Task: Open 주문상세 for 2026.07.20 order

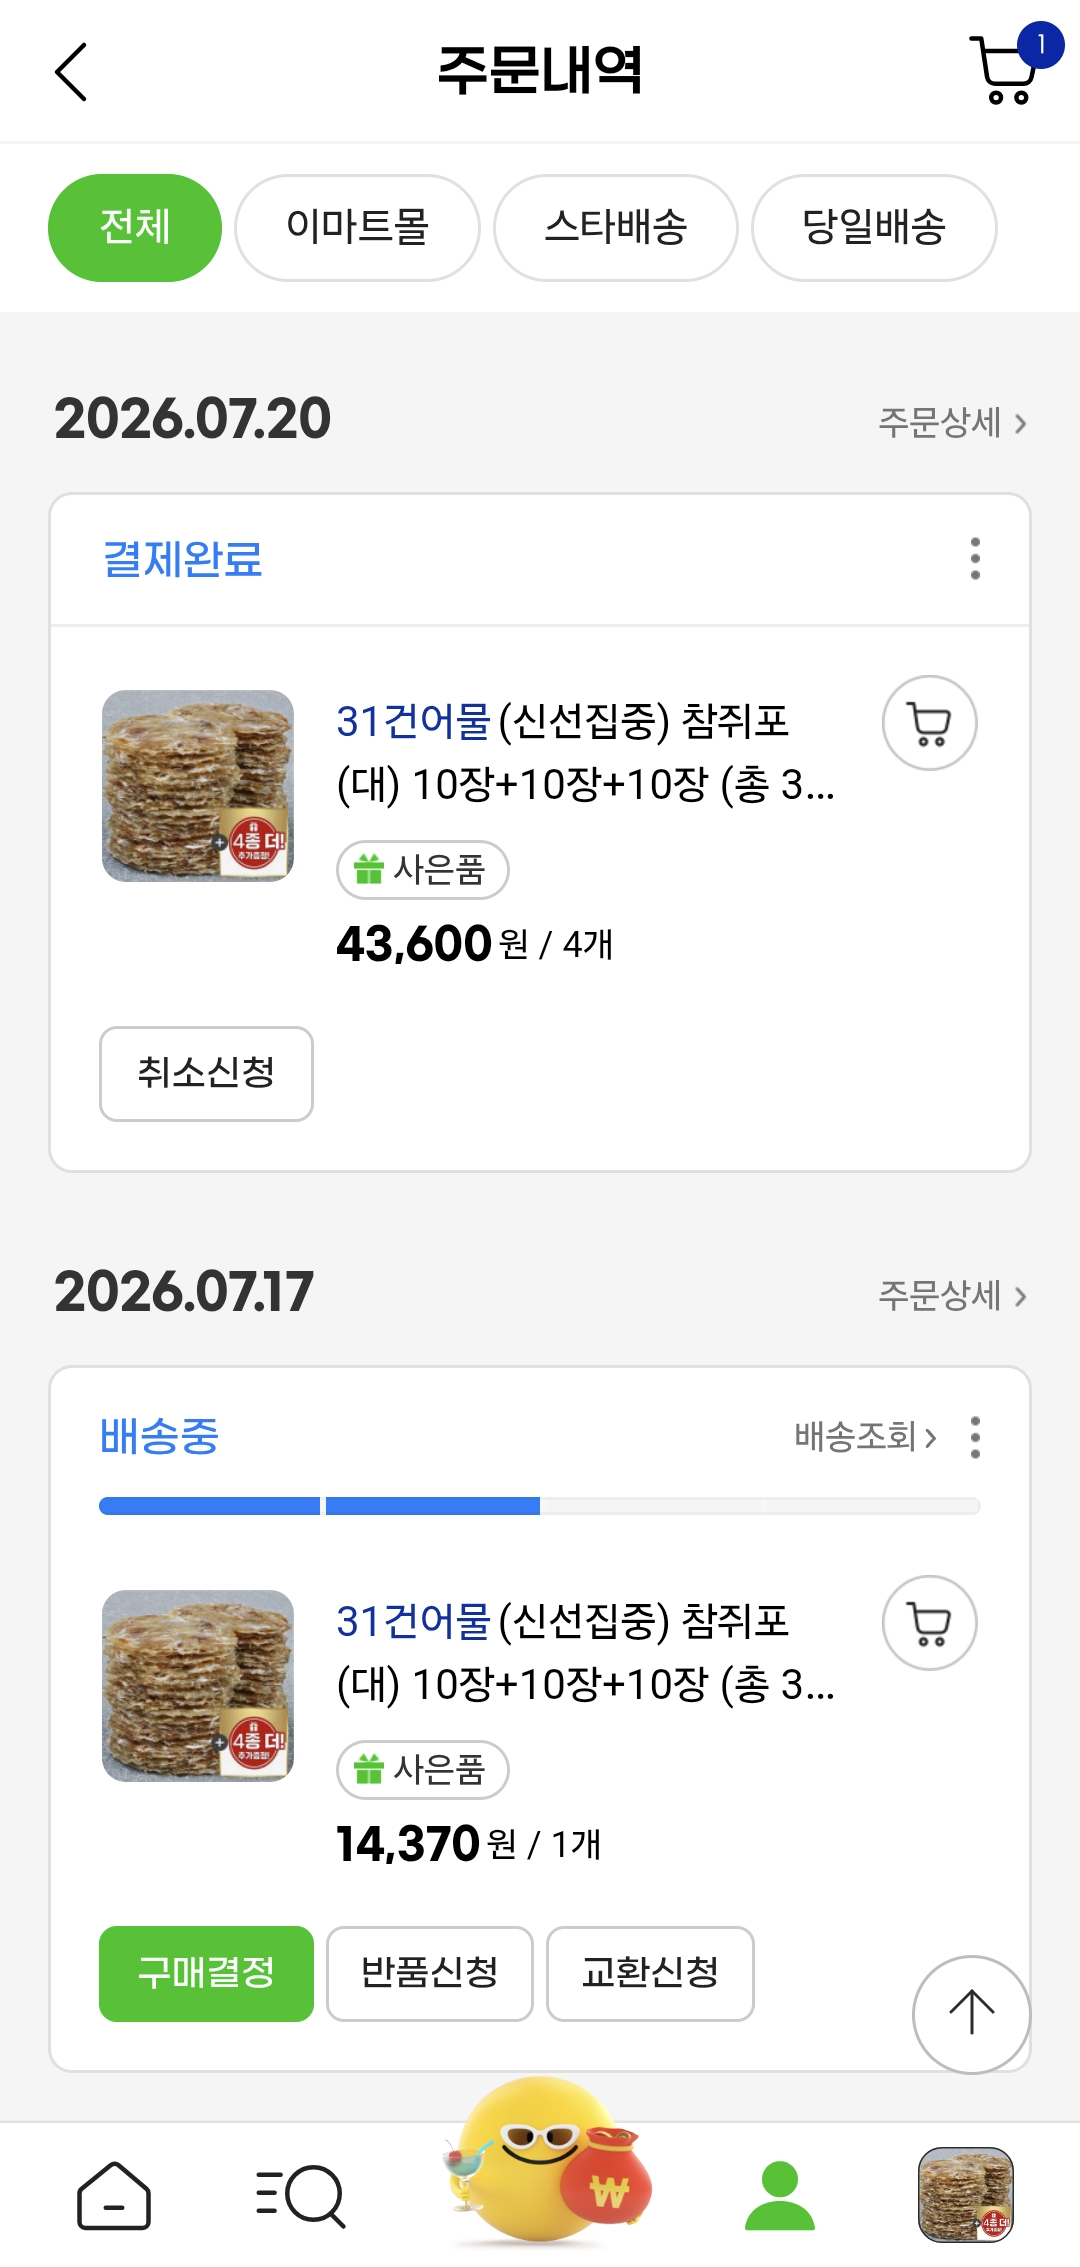Action: pos(952,423)
